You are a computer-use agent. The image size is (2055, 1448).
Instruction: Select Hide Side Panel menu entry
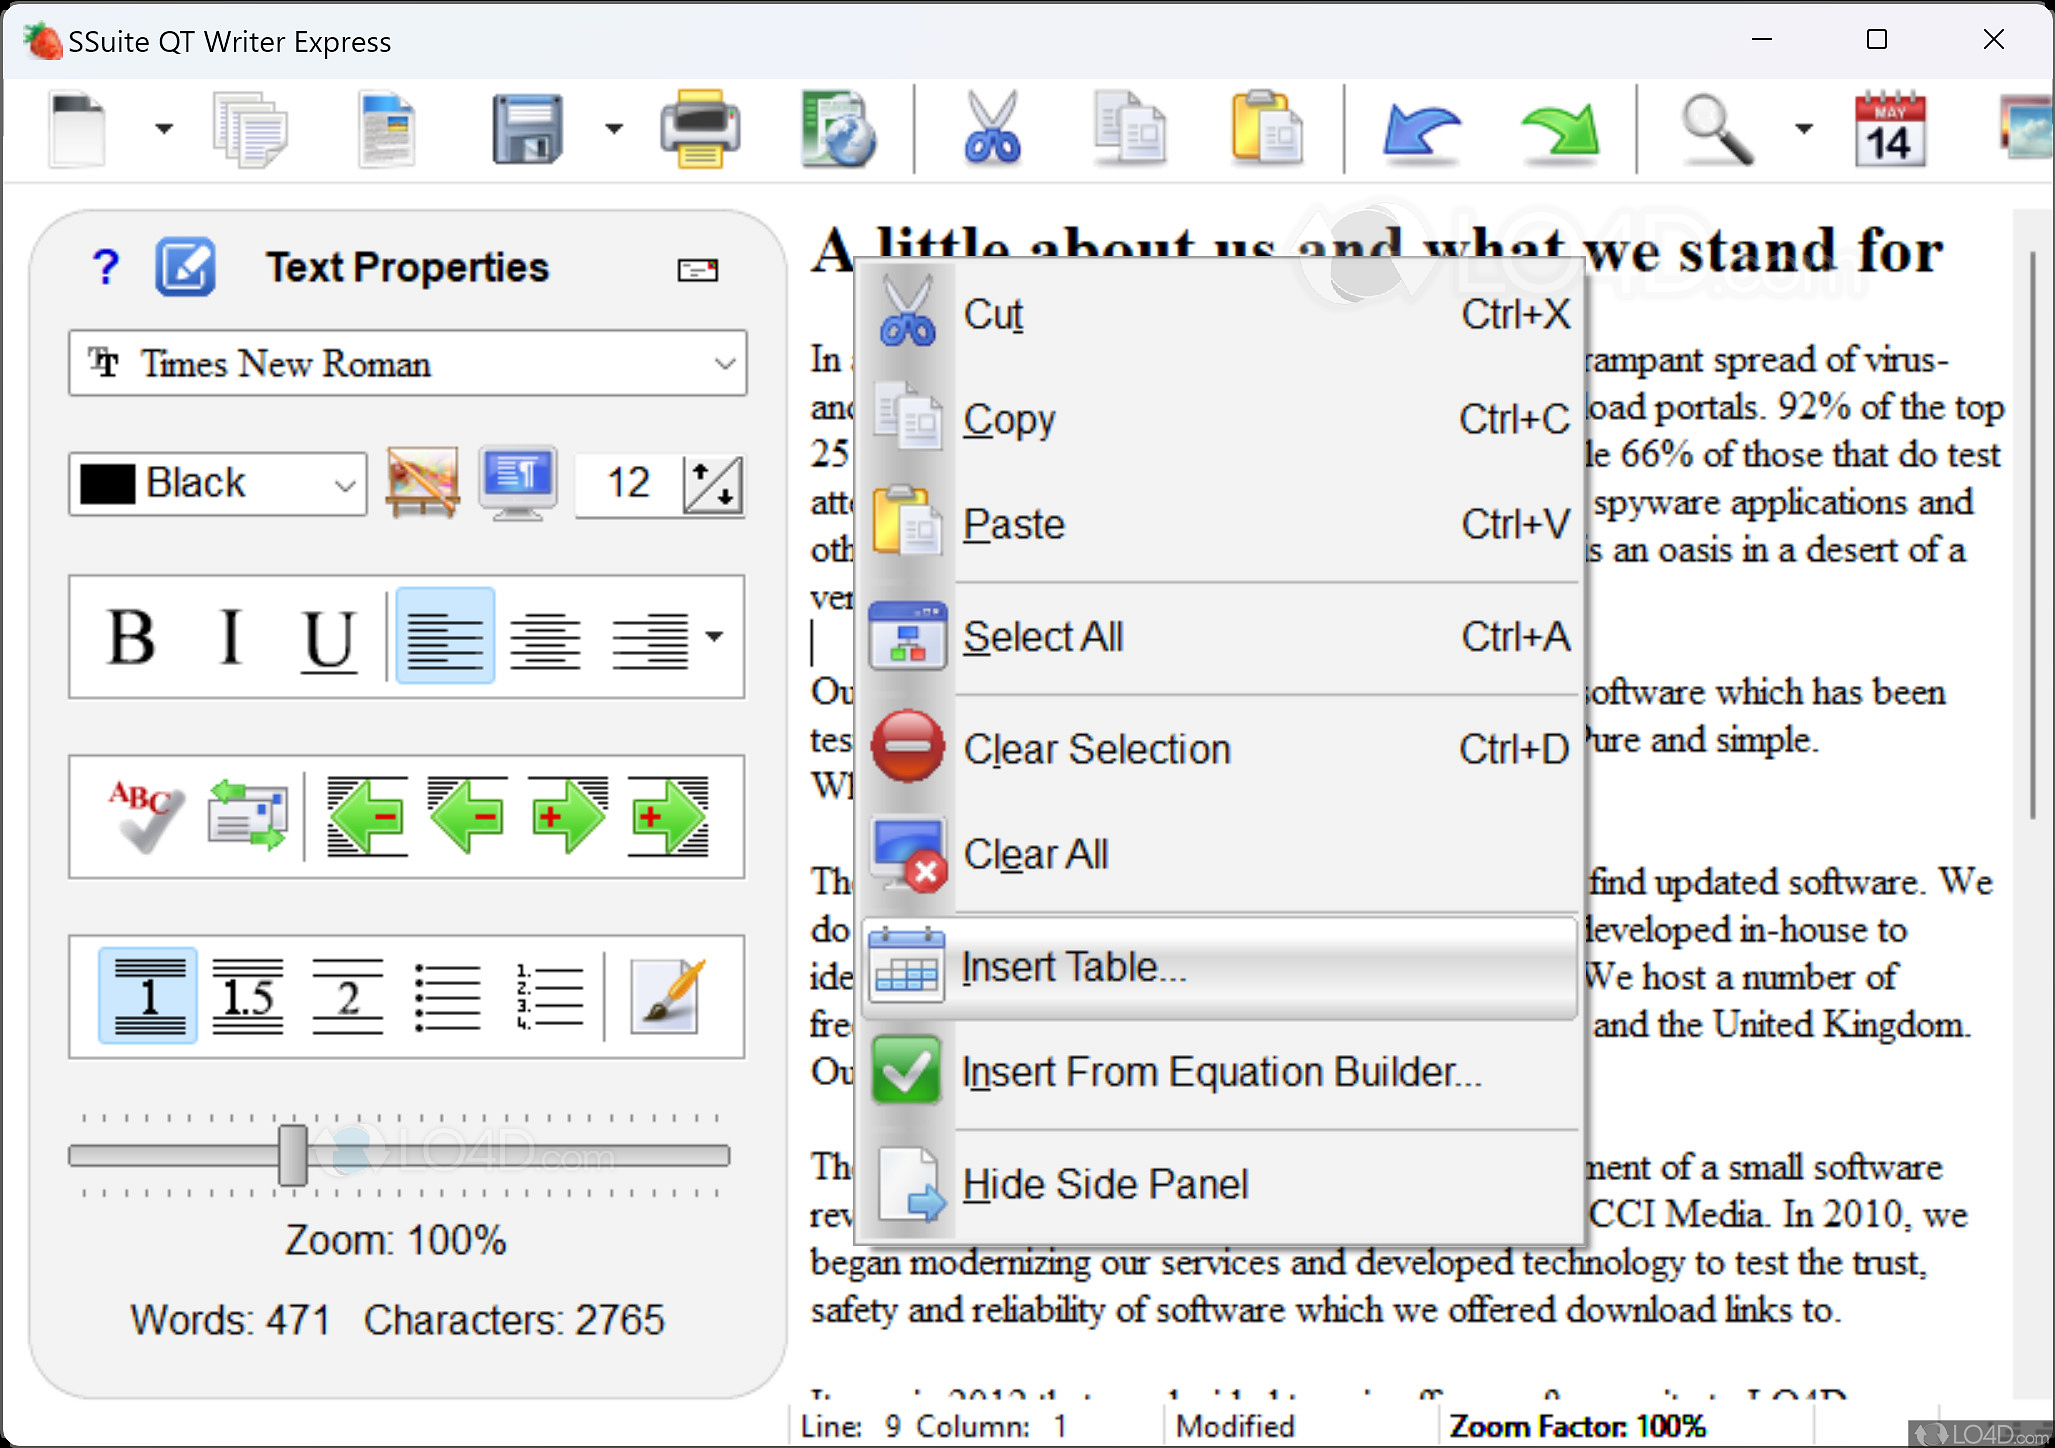(x=1104, y=1184)
